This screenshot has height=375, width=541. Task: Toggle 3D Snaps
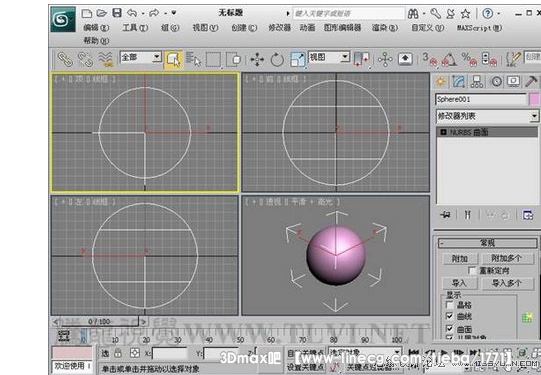point(429,59)
